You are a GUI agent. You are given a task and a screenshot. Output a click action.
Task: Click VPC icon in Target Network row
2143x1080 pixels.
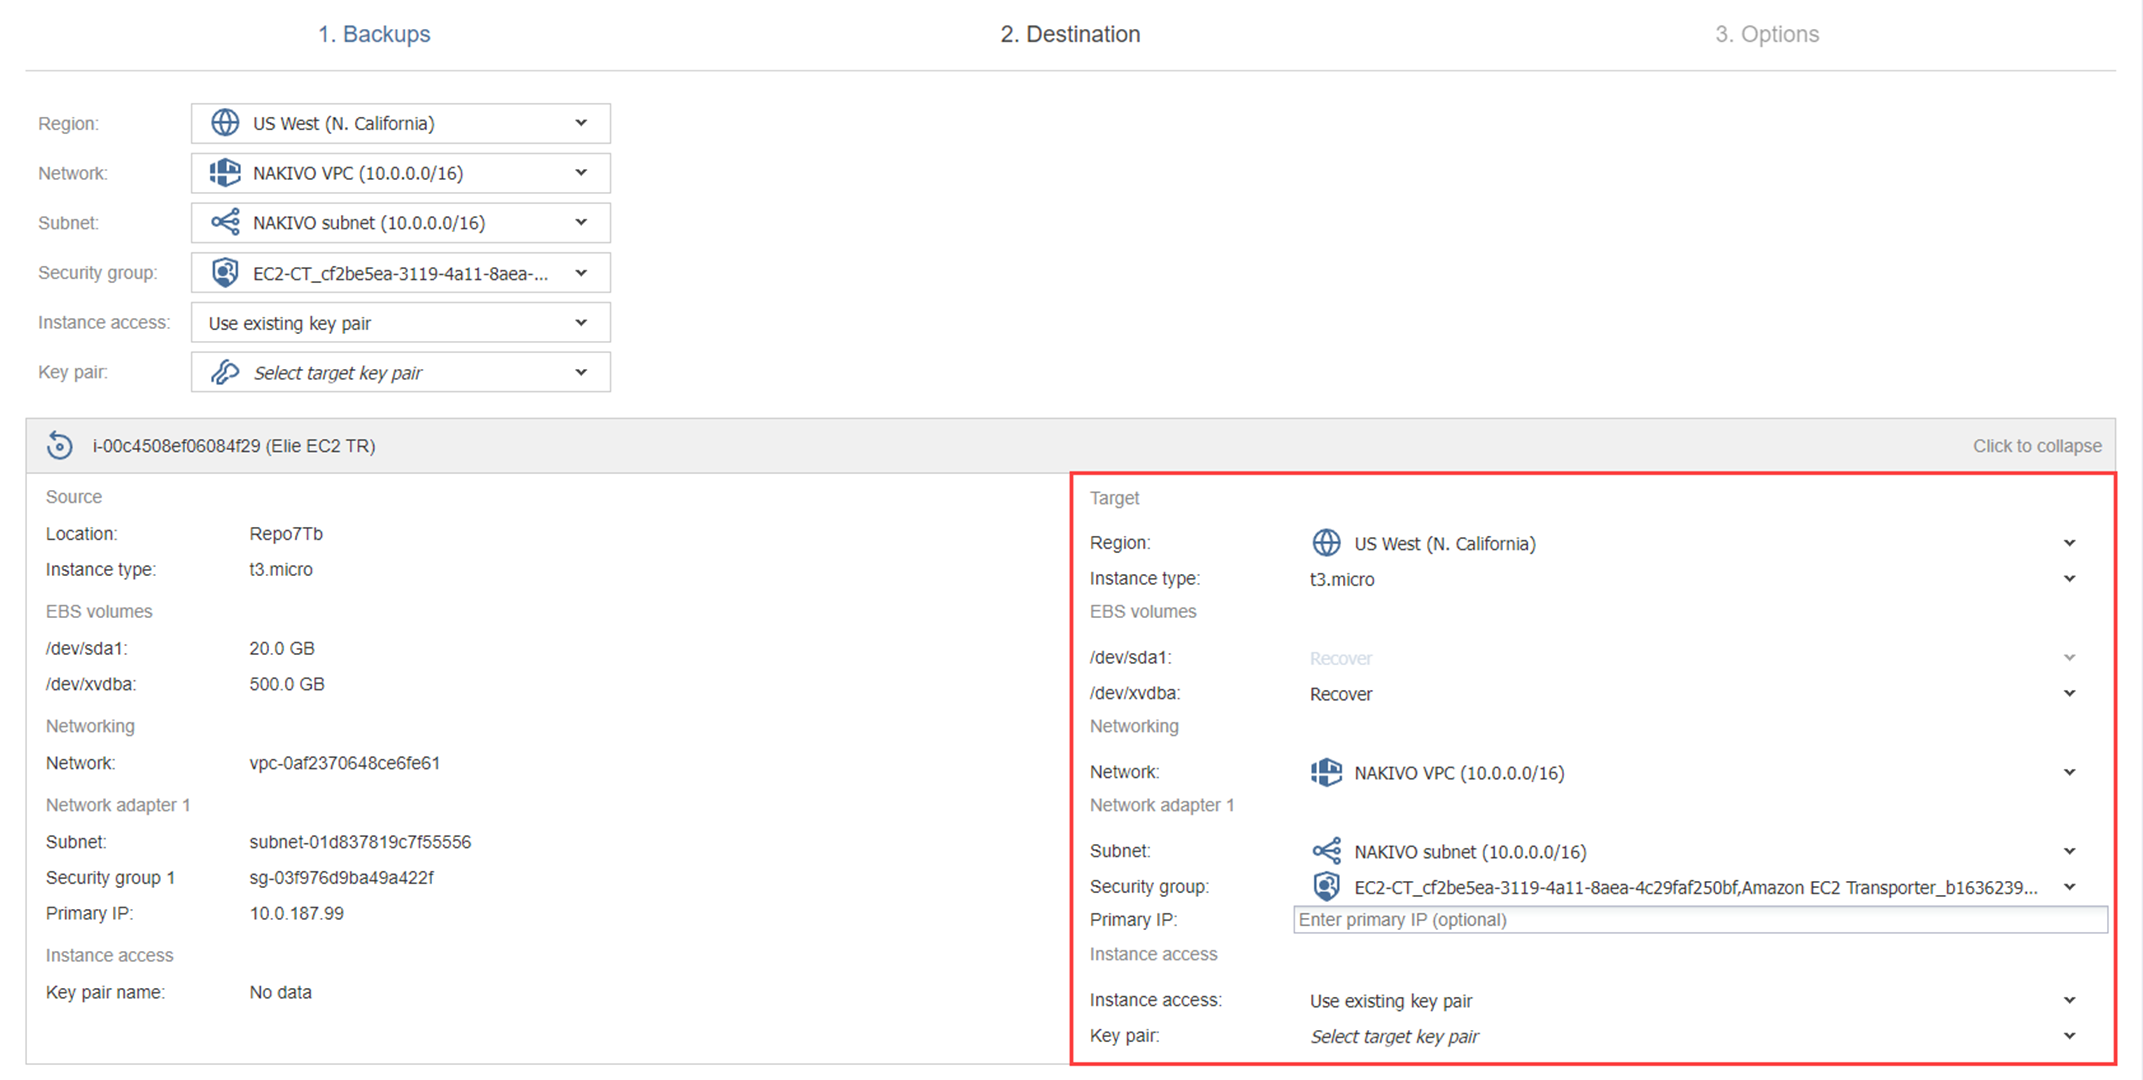1326,772
